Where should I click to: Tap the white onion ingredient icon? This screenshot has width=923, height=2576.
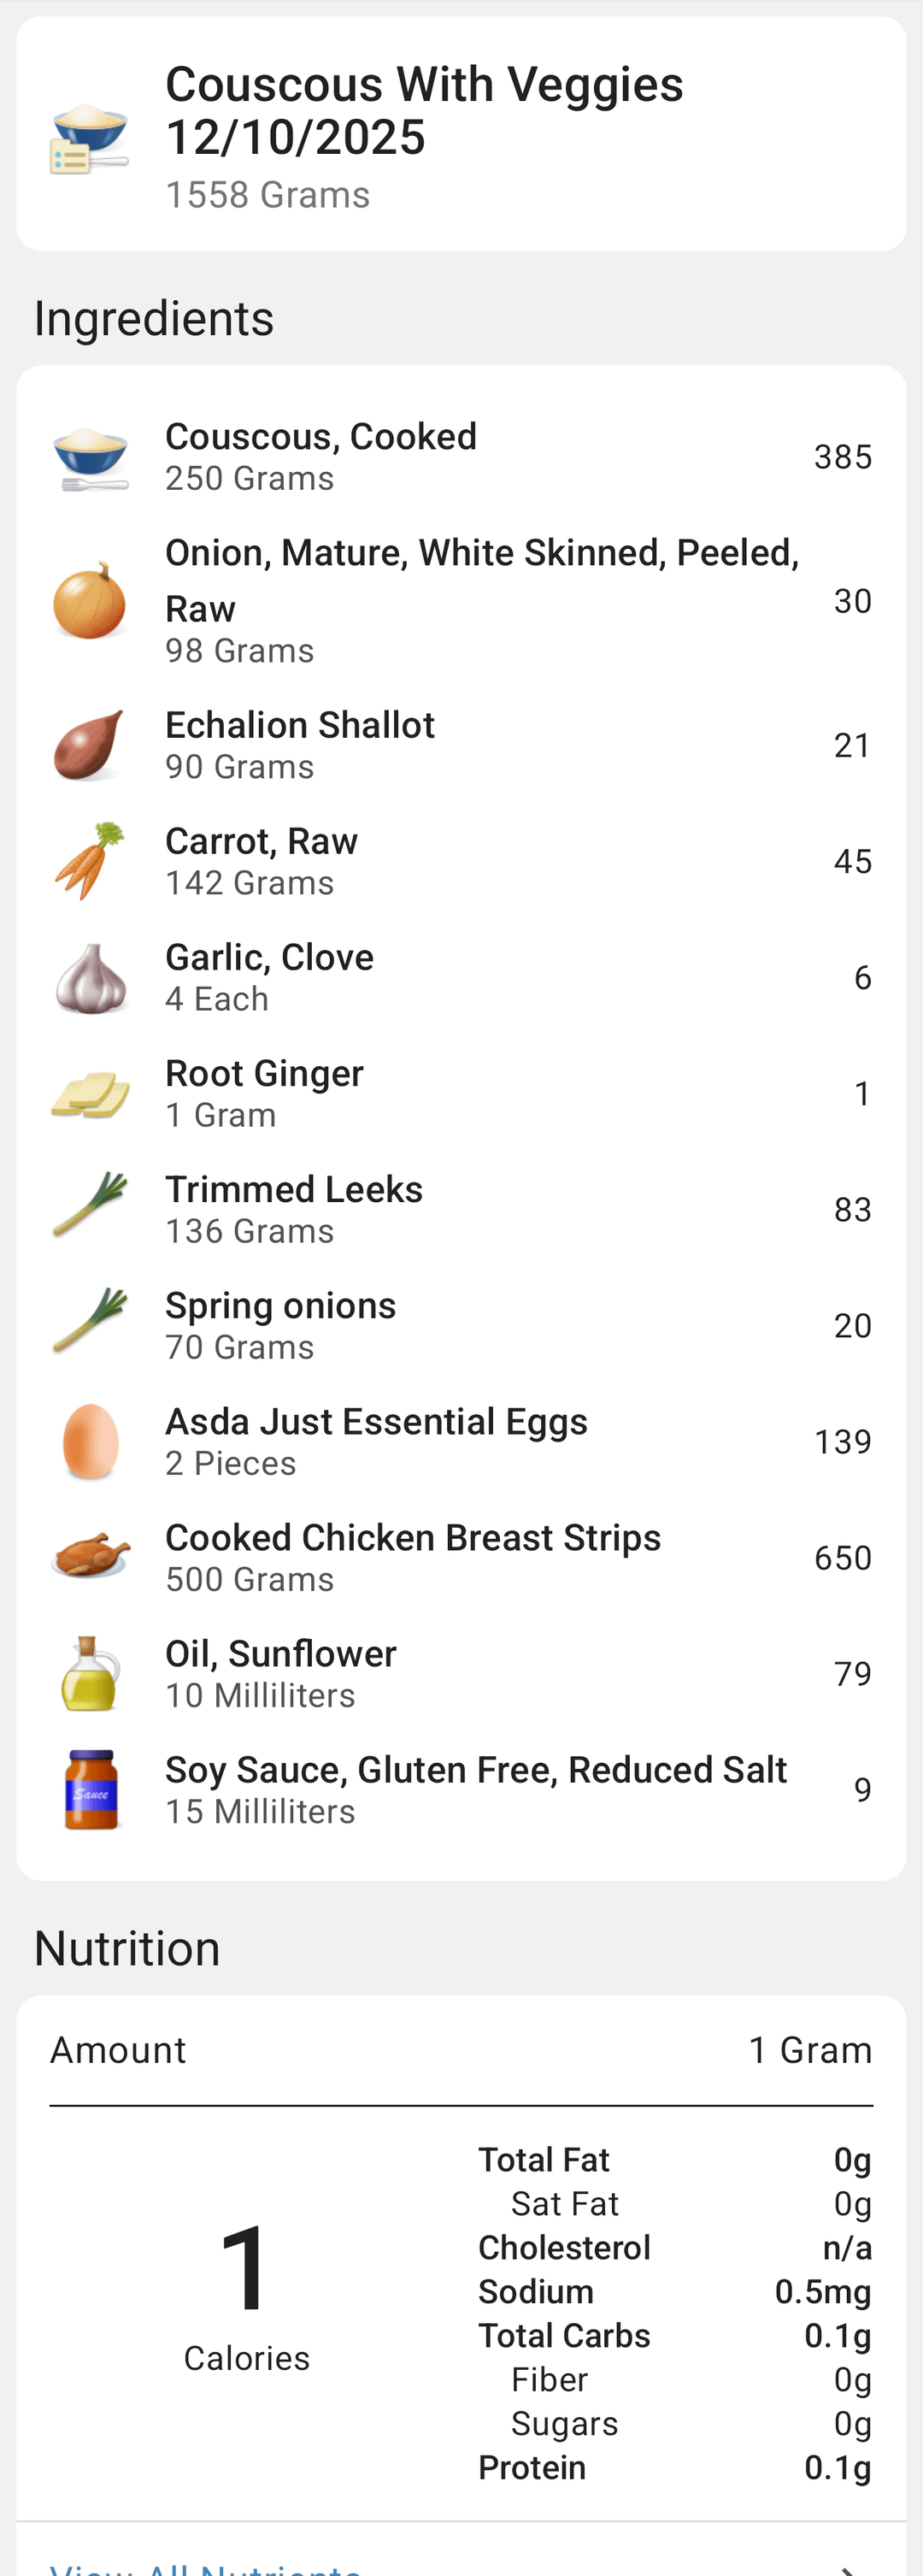[x=89, y=601]
